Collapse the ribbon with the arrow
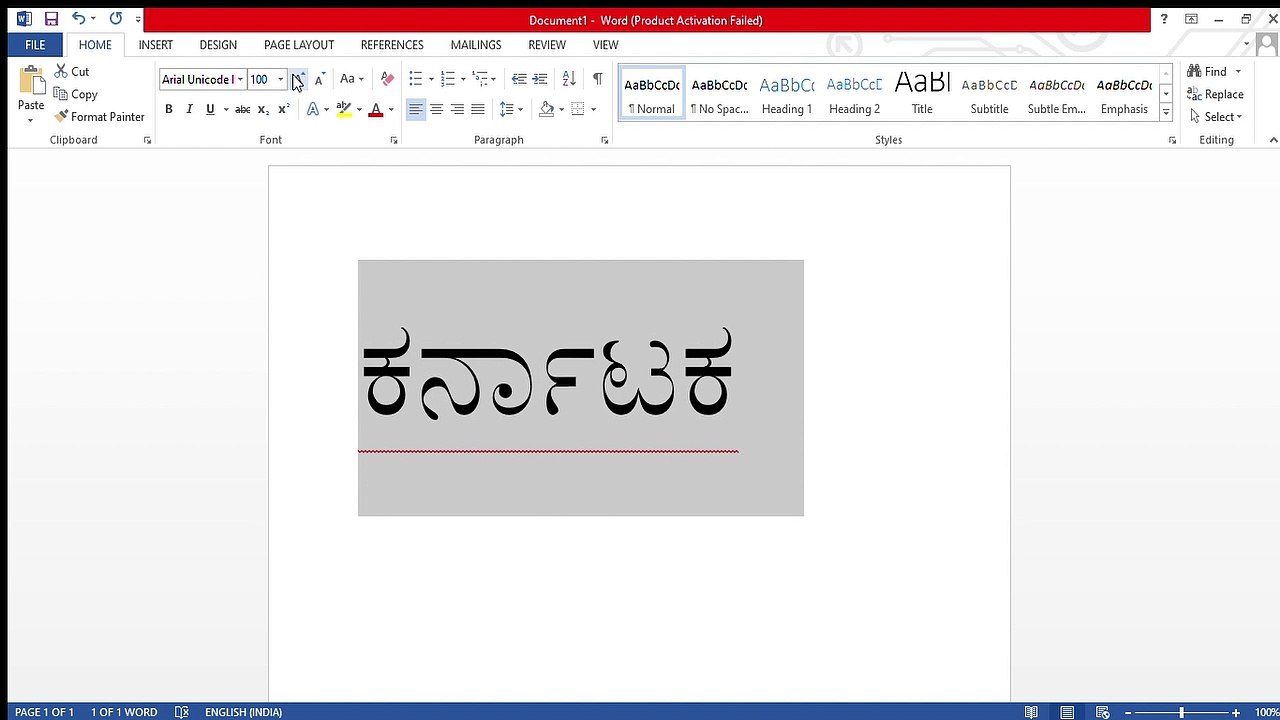 pyautogui.click(x=1273, y=140)
